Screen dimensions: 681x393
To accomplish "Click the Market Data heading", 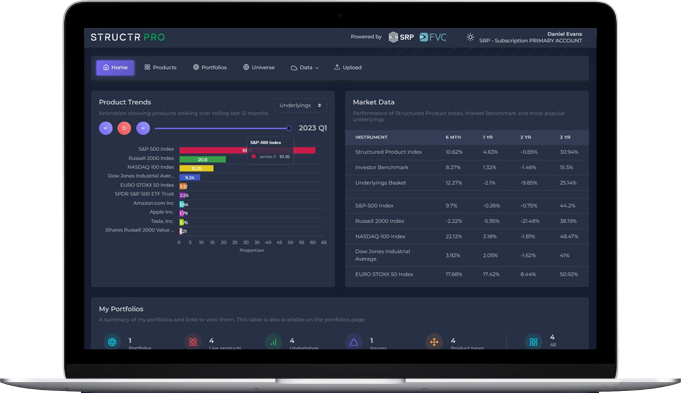I will pyautogui.click(x=374, y=102).
